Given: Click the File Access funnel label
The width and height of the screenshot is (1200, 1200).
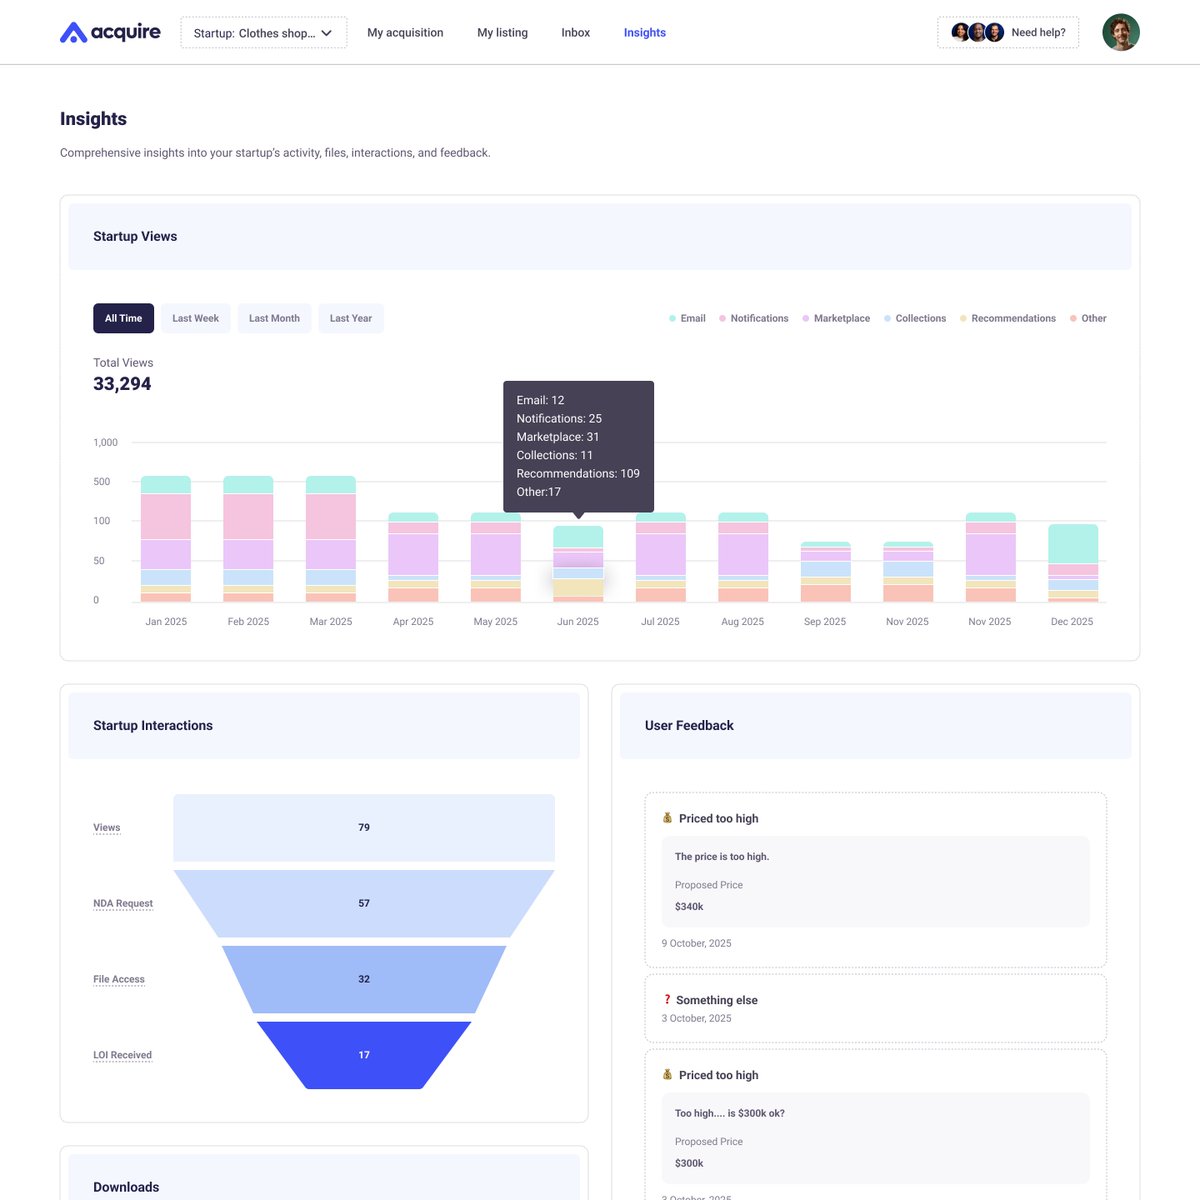Looking at the screenshot, I should click(119, 980).
